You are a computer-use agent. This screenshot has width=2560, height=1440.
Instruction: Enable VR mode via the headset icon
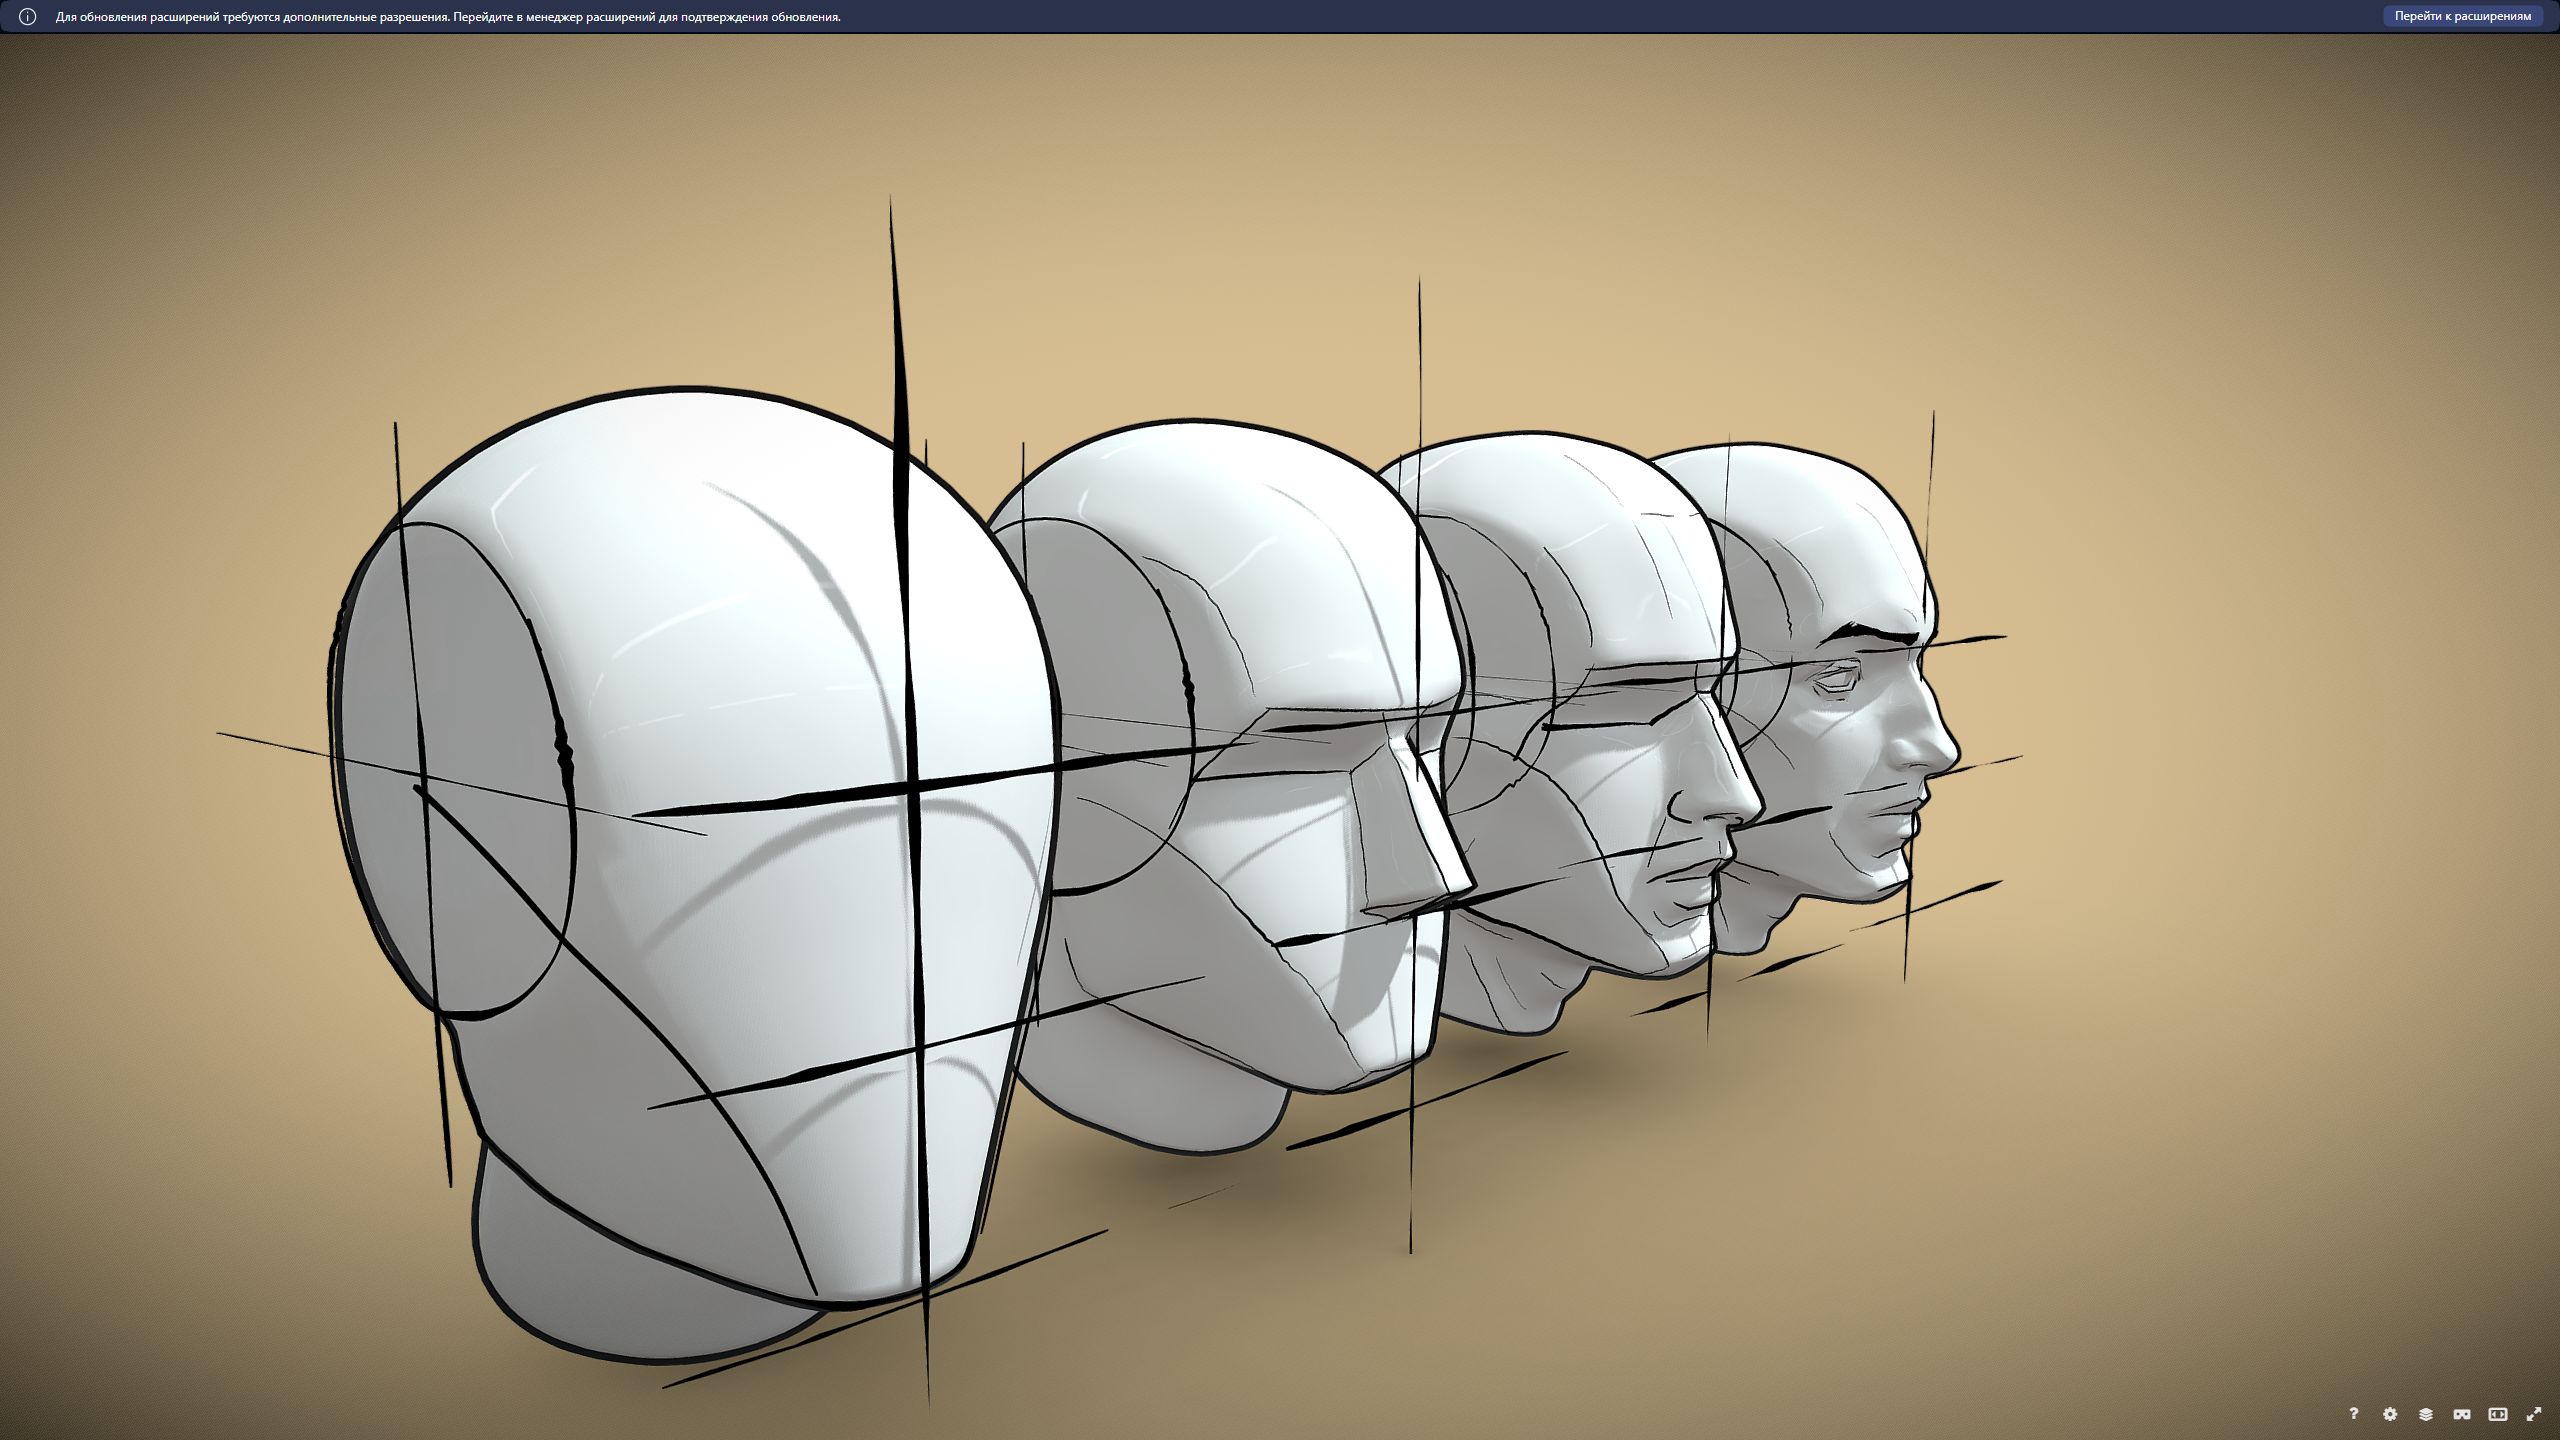(x=2462, y=1413)
